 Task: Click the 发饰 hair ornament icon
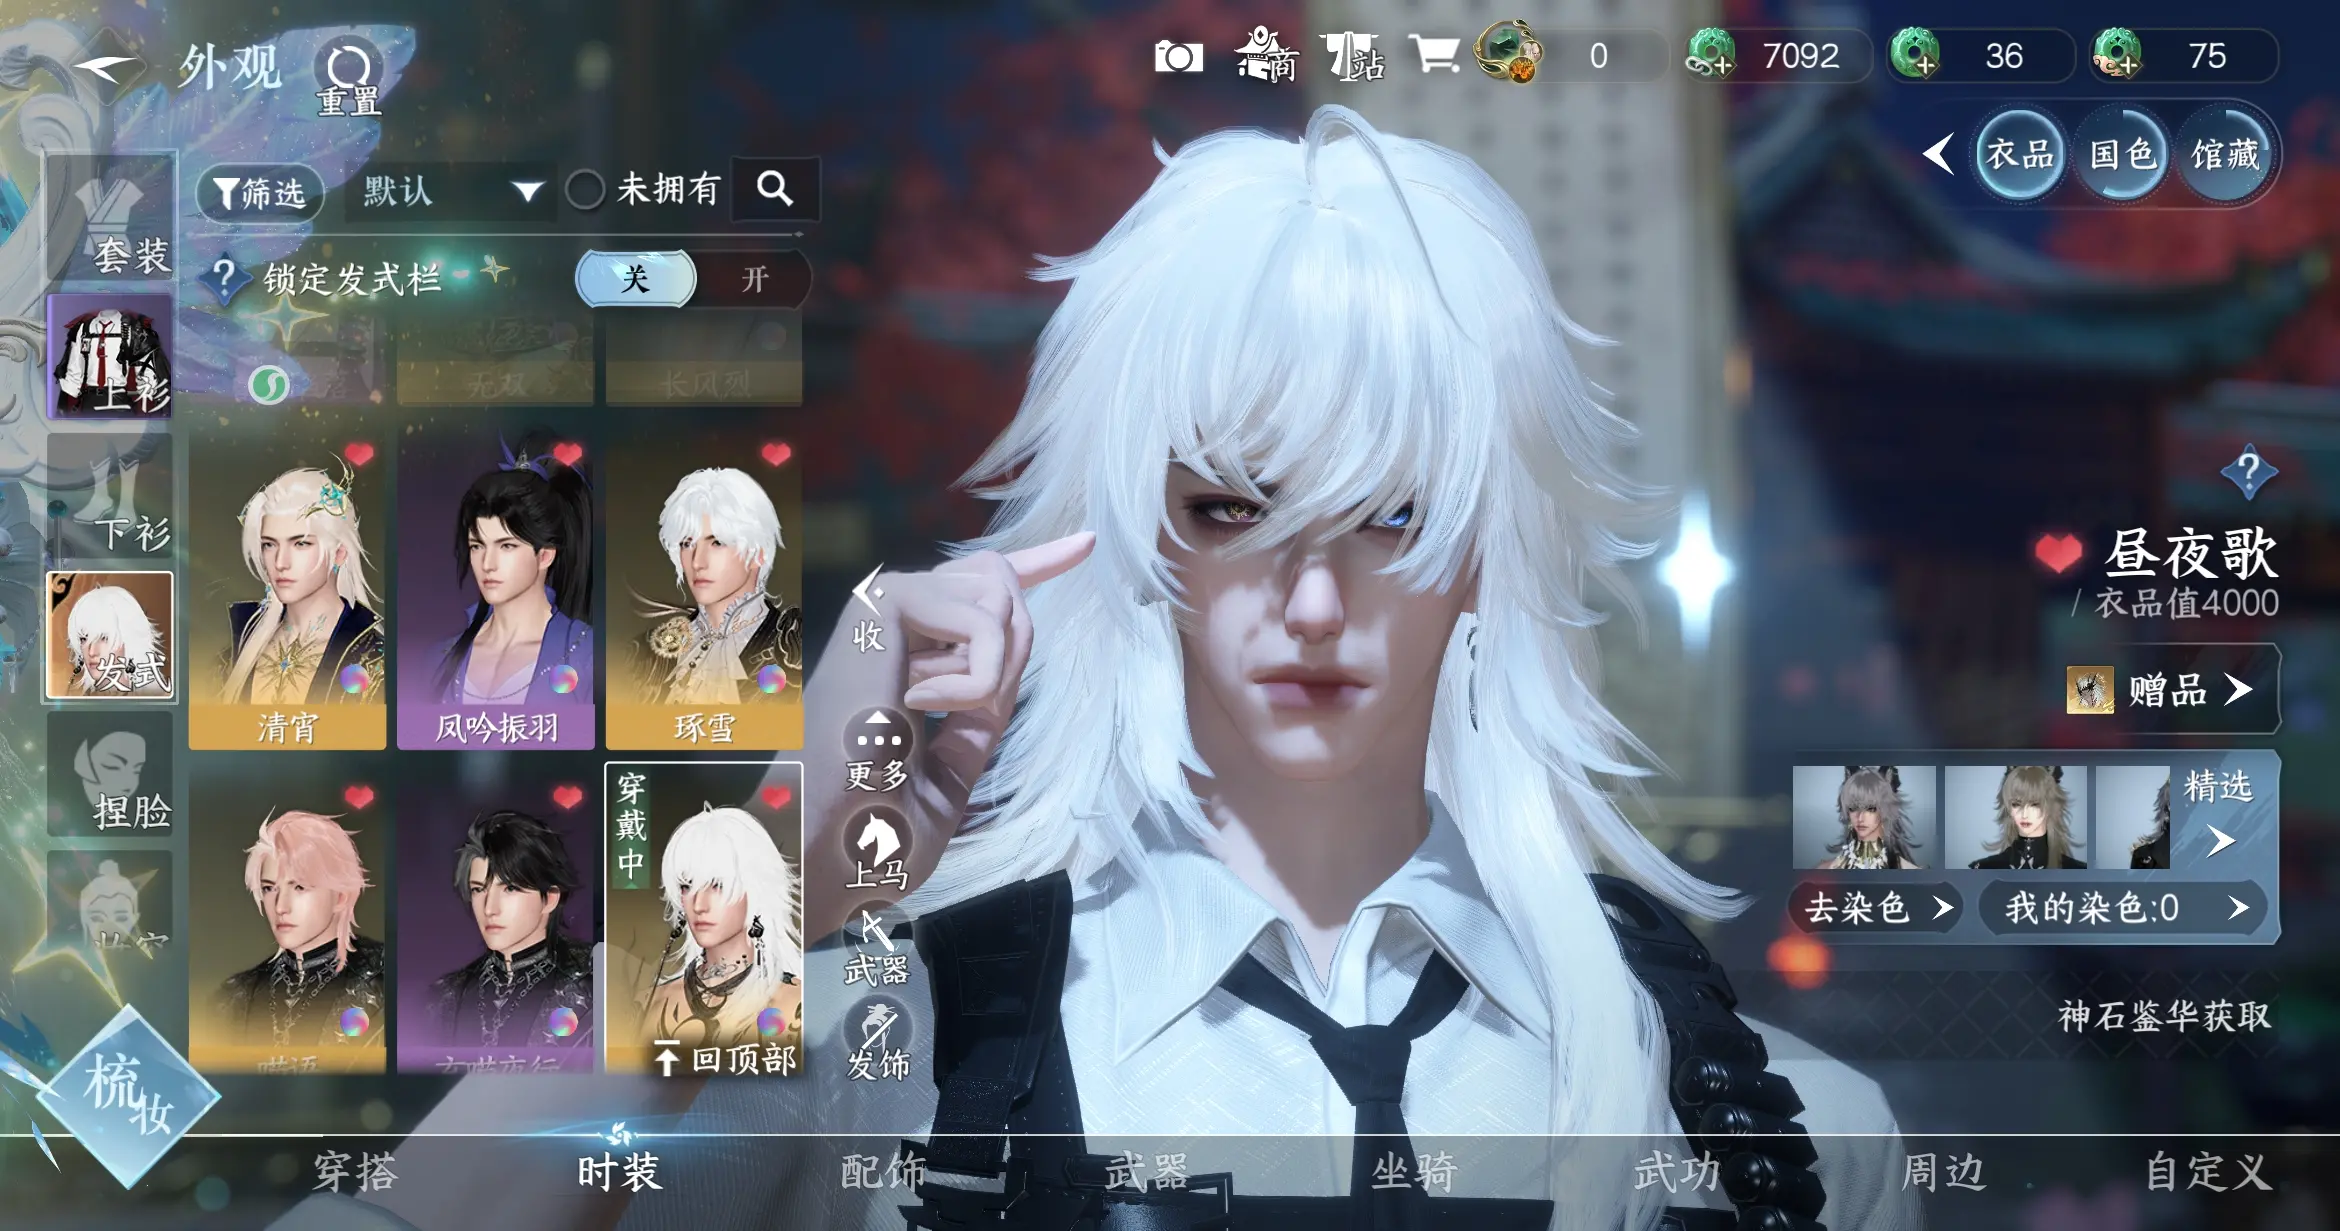coord(877,1042)
